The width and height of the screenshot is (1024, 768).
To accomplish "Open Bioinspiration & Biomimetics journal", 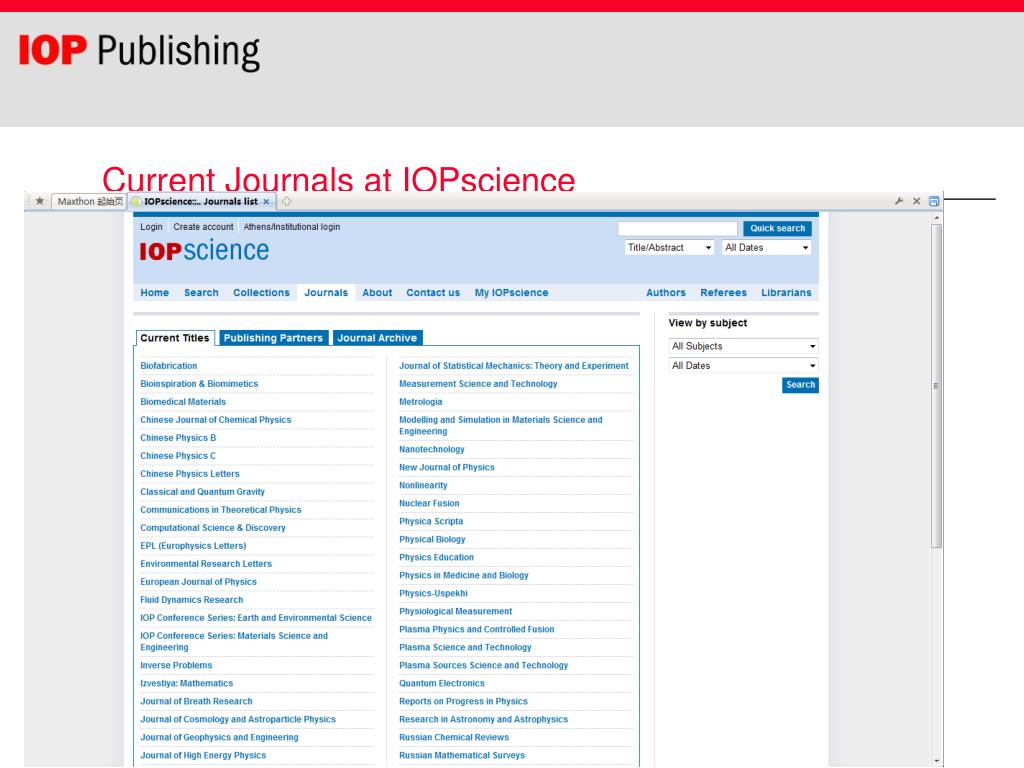I will pyautogui.click(x=199, y=384).
